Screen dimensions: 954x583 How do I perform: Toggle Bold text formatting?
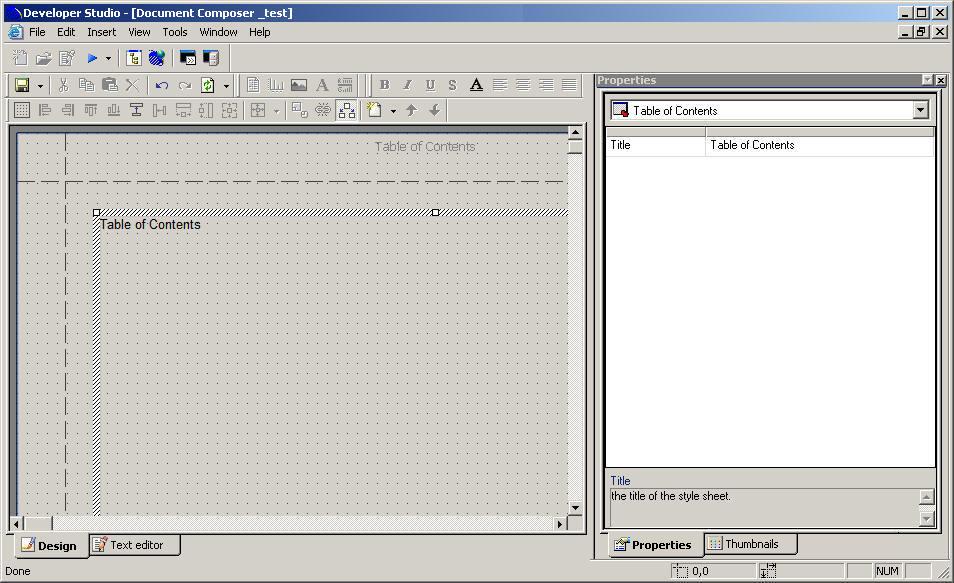coord(383,85)
